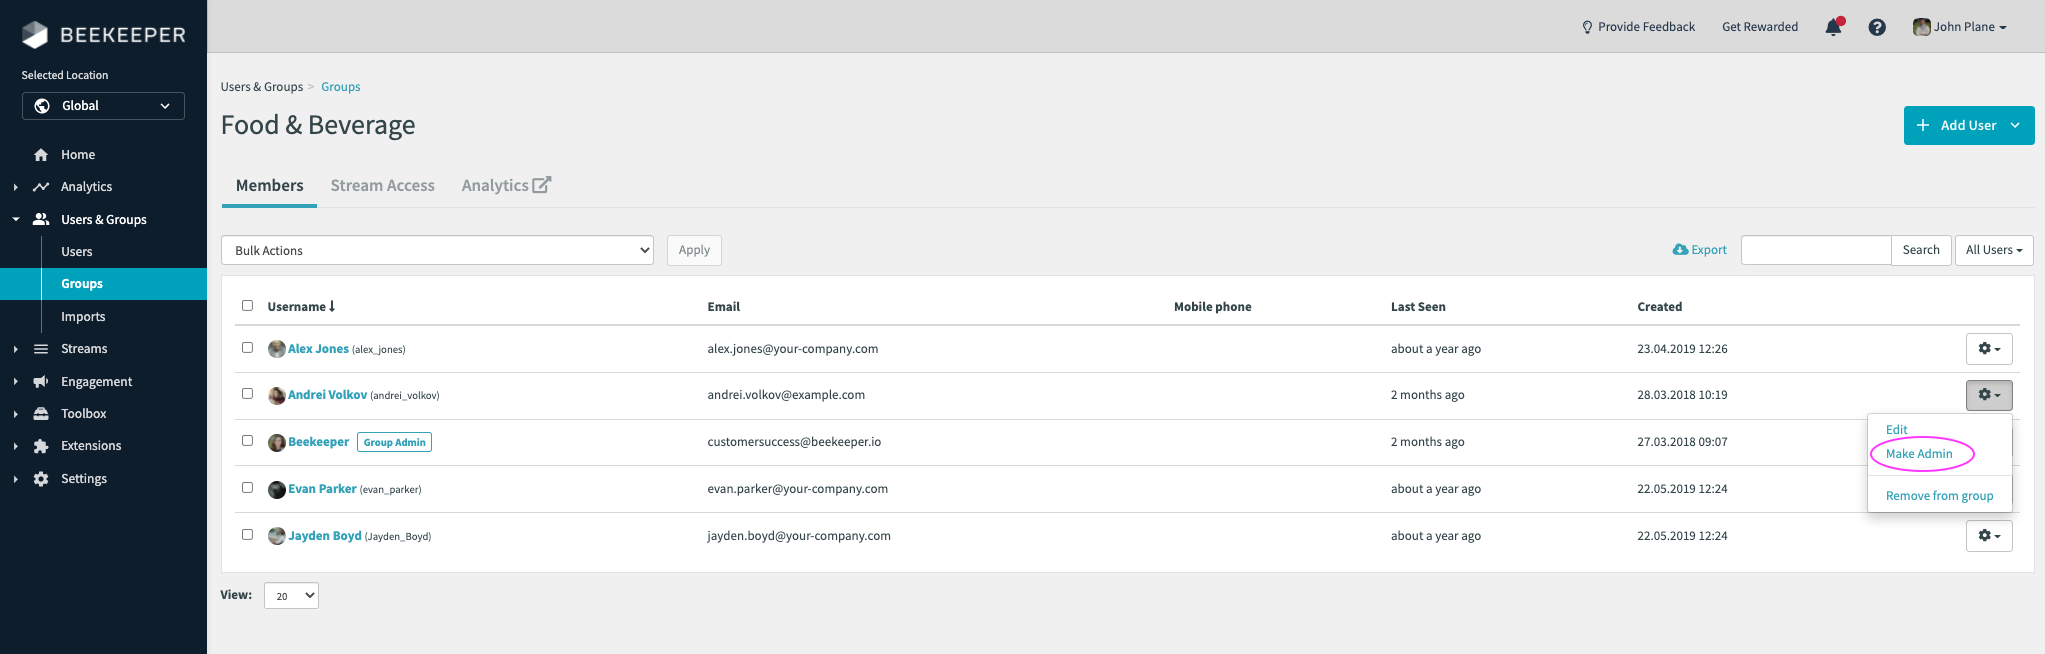Open the Bulk Actions dropdown
The height and width of the screenshot is (654, 2045).
[437, 251]
